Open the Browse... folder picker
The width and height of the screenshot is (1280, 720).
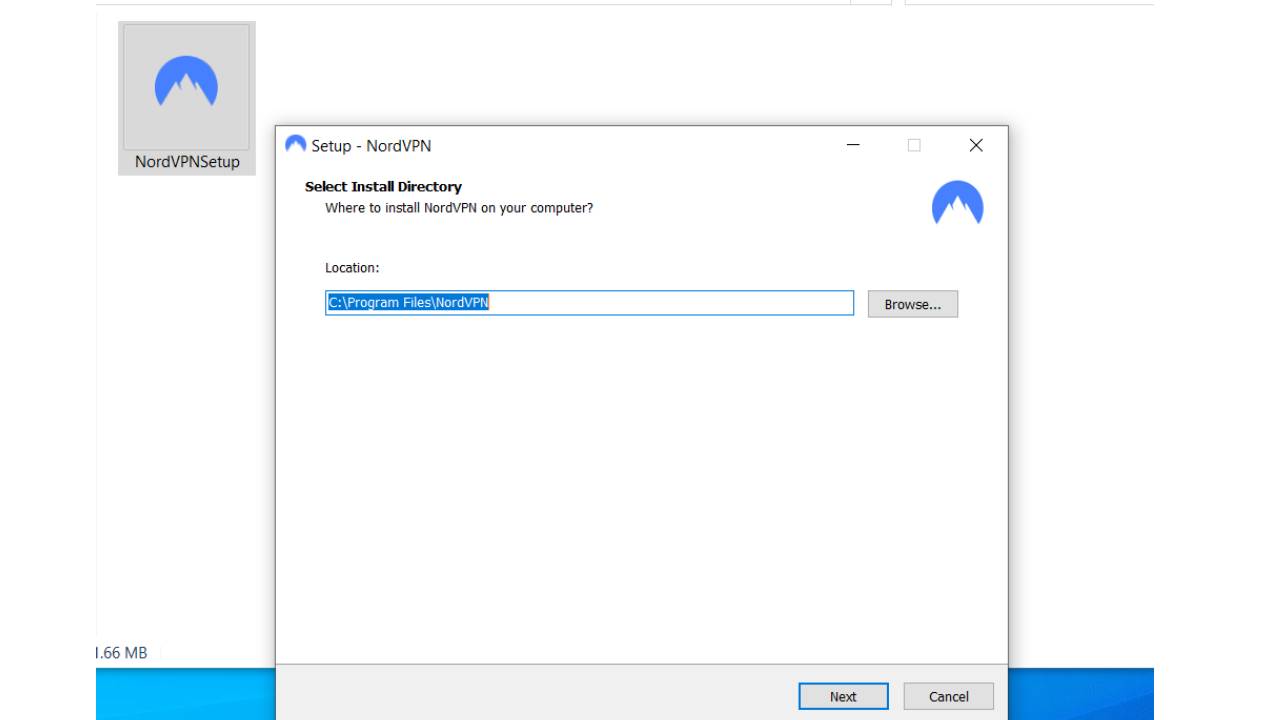(913, 304)
